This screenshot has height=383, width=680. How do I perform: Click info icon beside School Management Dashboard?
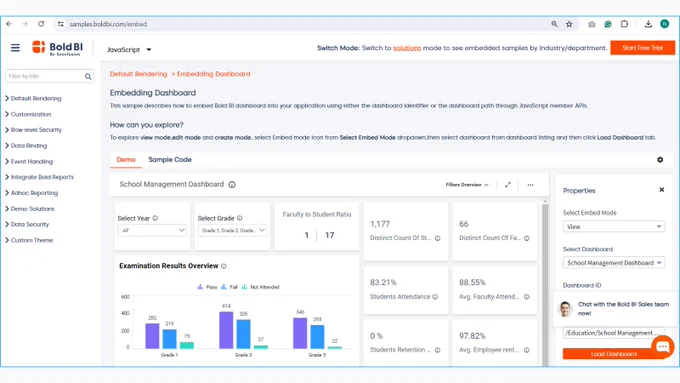[232, 185]
